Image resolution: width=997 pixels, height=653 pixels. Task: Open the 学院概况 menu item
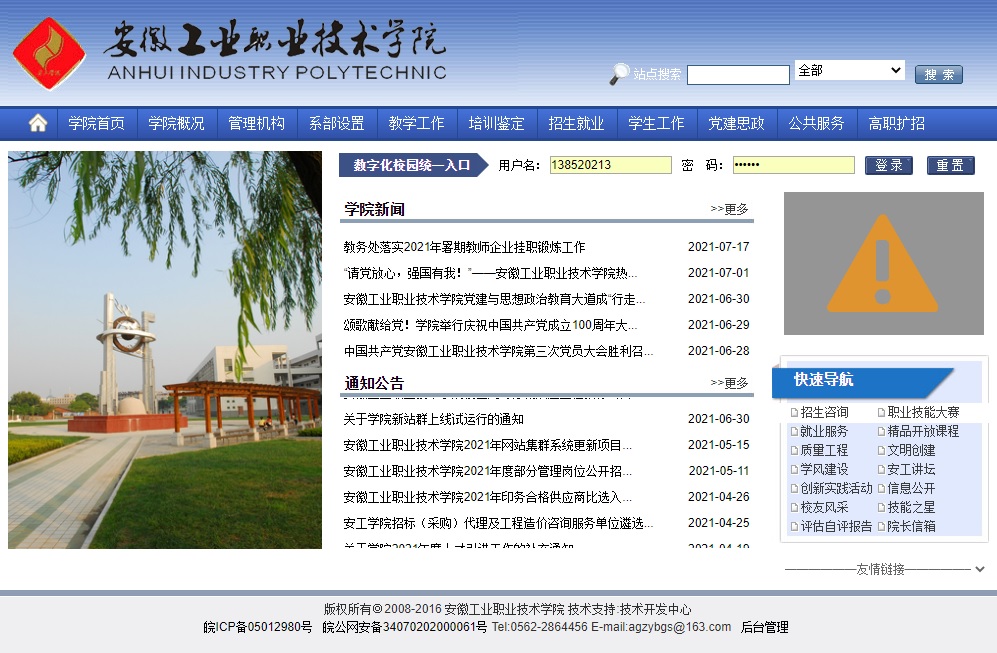tap(177, 123)
